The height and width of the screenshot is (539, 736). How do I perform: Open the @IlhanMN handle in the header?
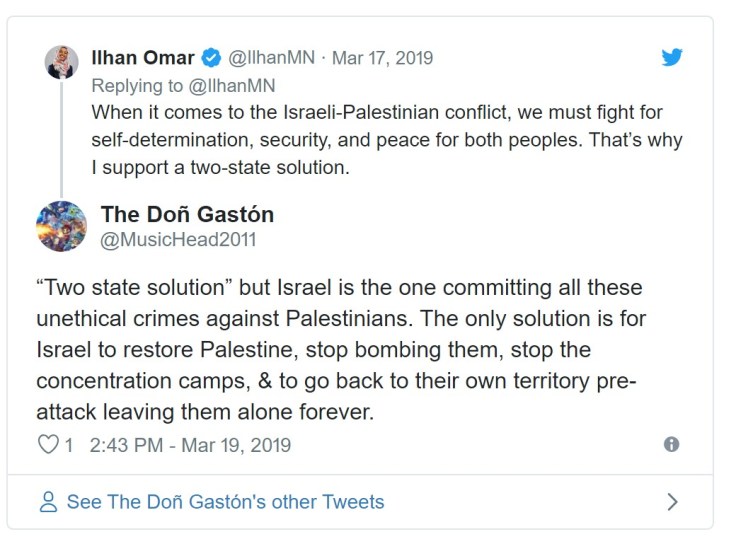271,58
